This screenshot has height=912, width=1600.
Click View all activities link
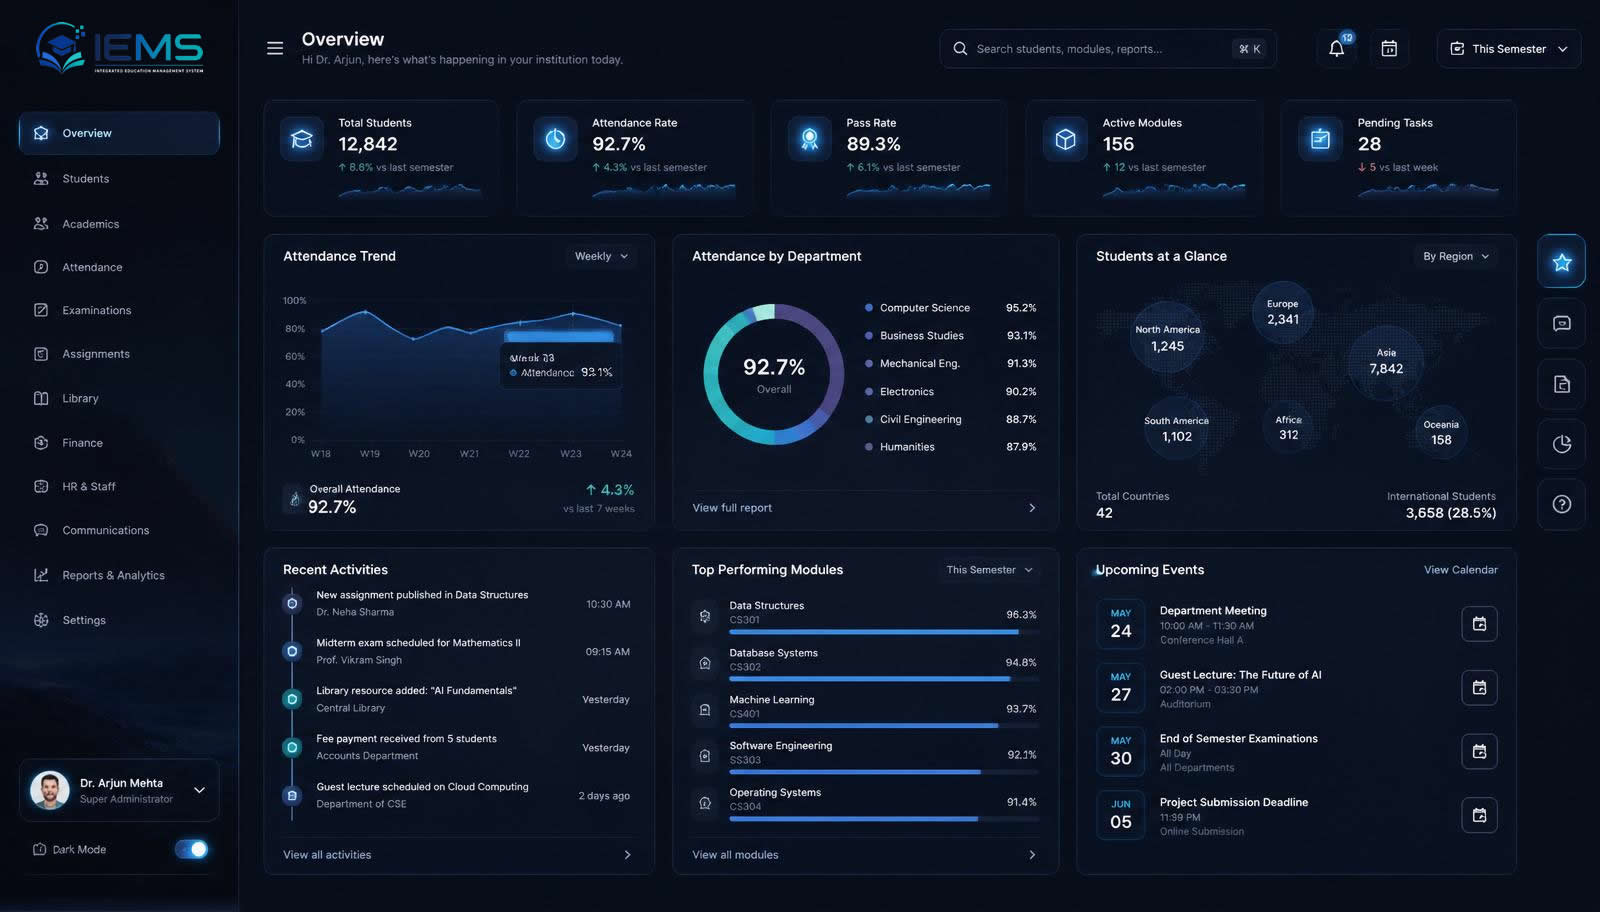327,855
